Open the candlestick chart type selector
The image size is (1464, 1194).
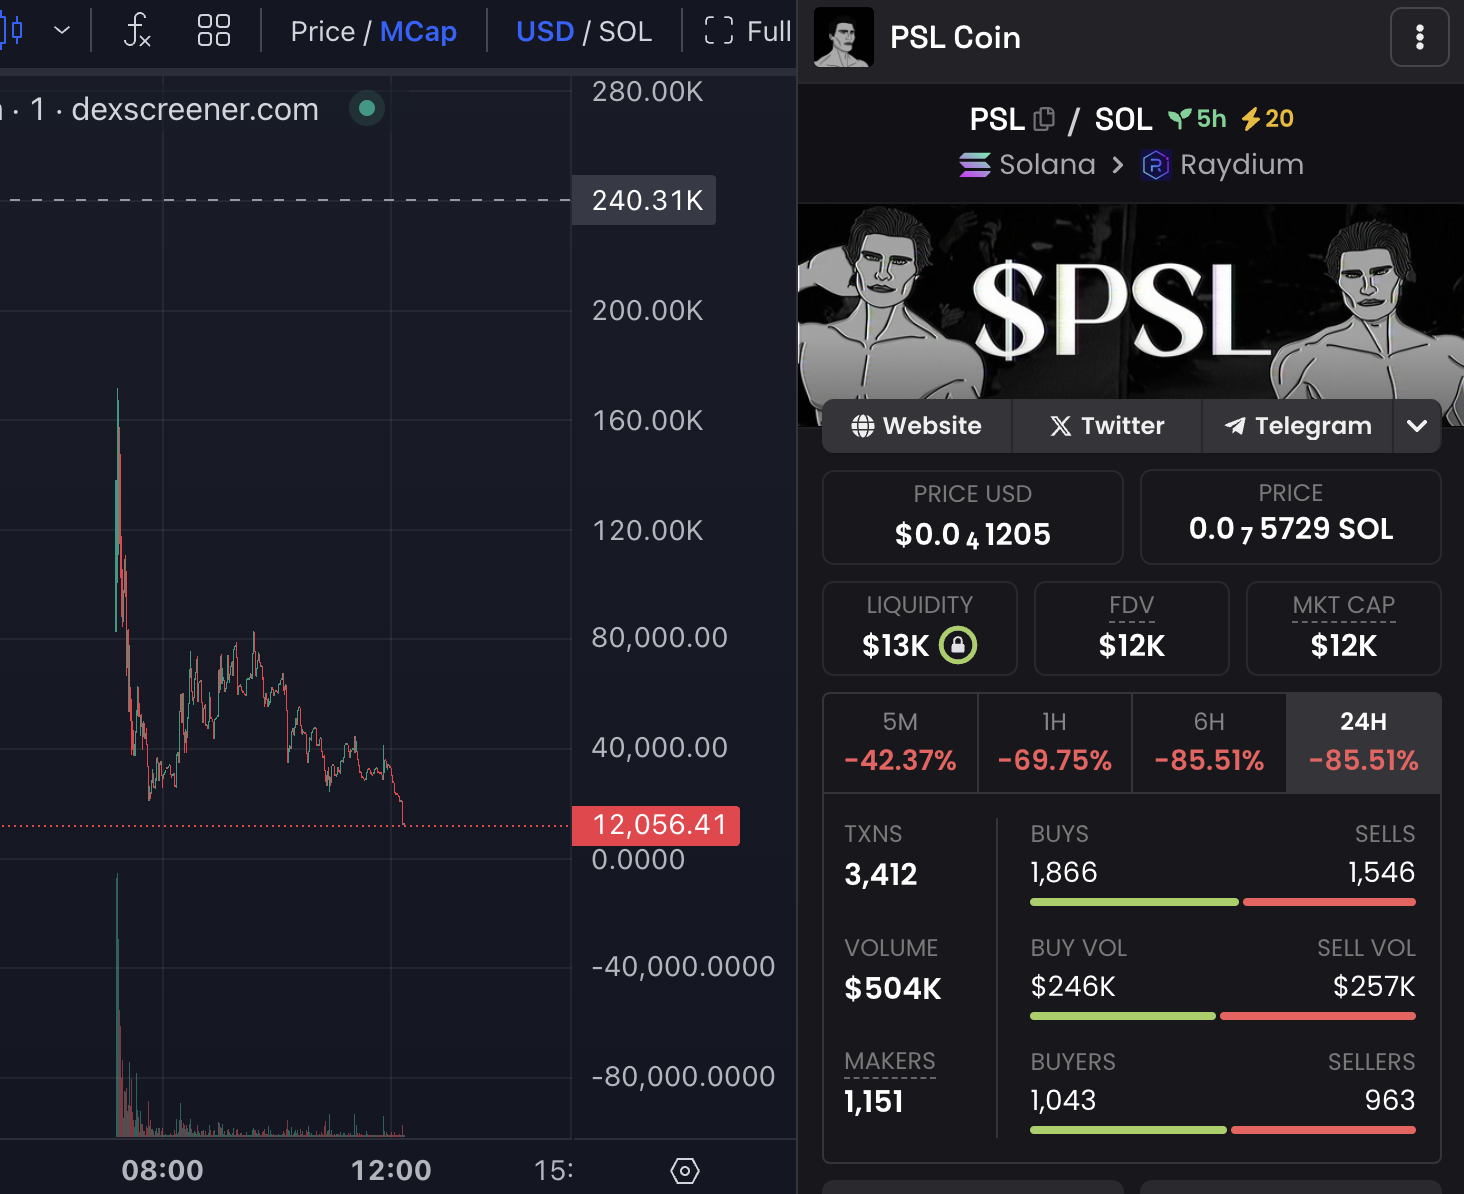[x=12, y=30]
